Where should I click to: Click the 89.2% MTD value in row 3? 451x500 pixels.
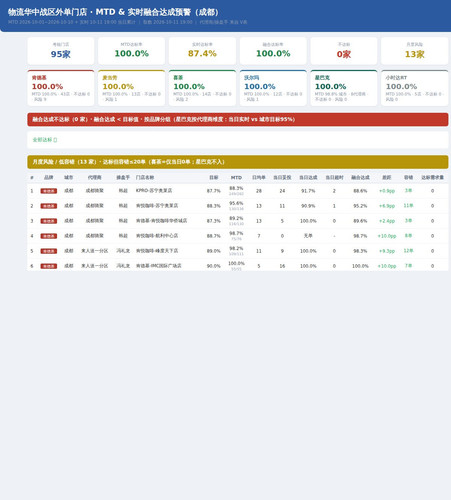pyautogui.click(x=236, y=218)
